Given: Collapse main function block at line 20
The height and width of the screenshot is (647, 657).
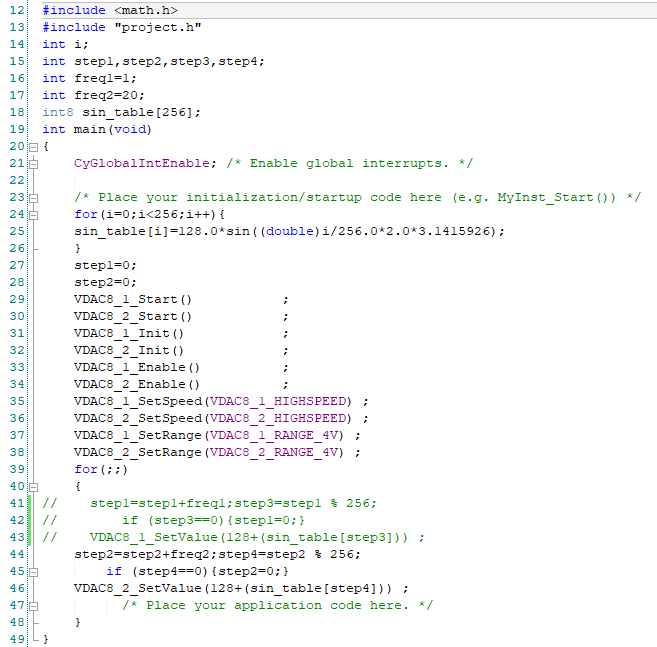Looking at the screenshot, I should coord(34,148).
